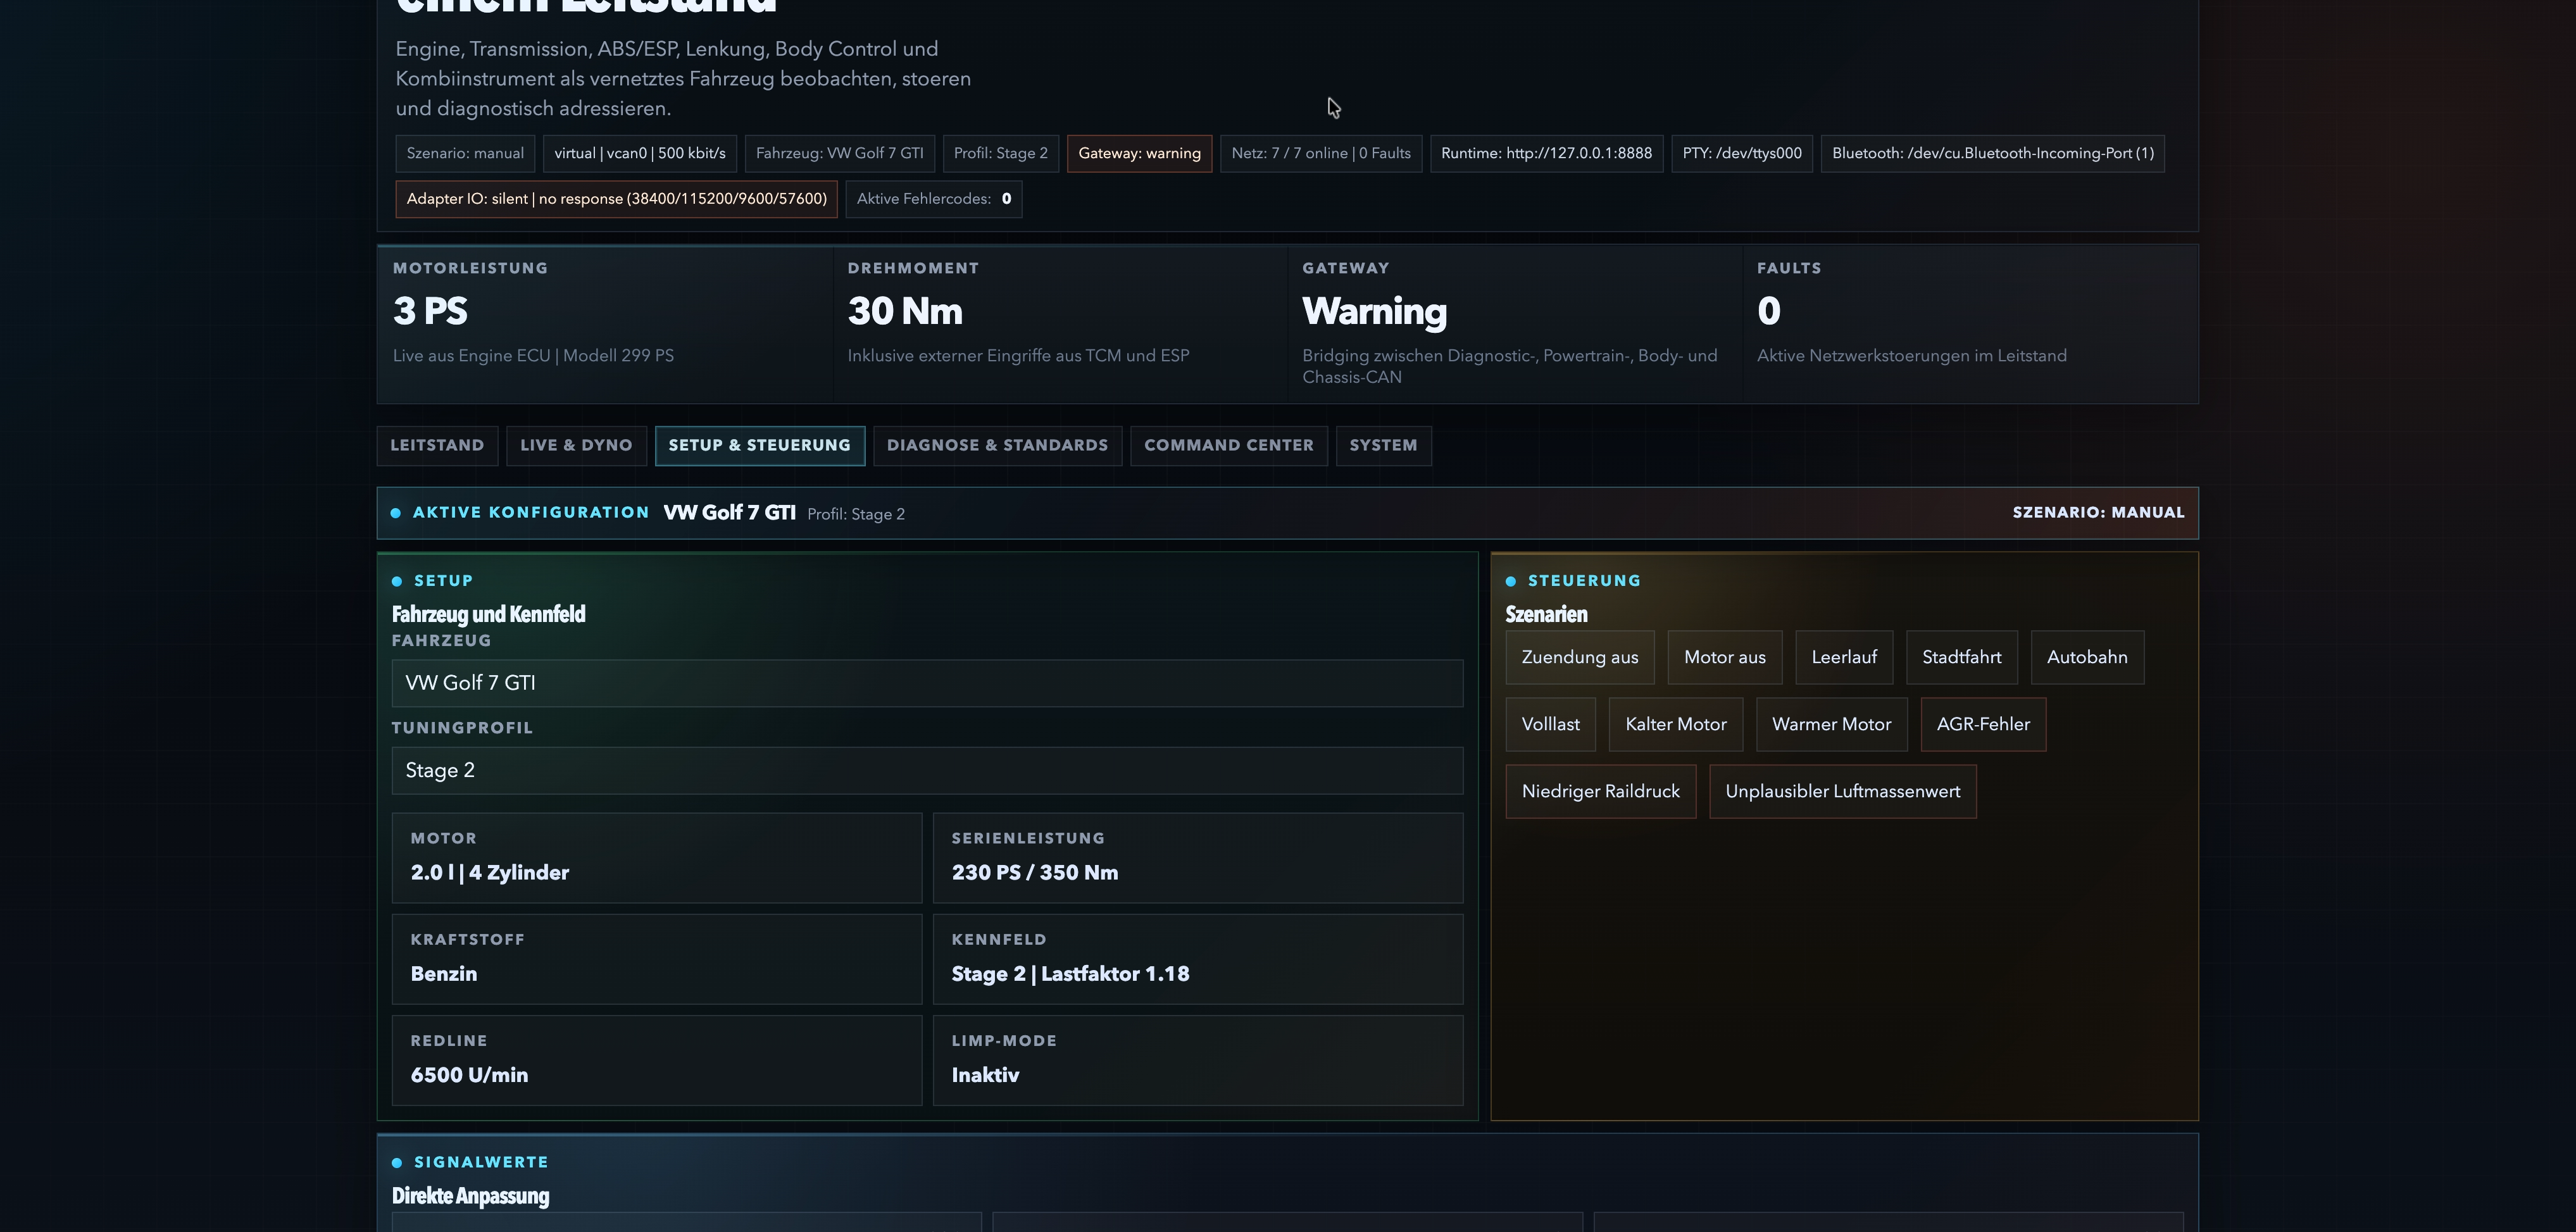The height and width of the screenshot is (1232, 2576).
Task: Click the Drehmoment 30 Nm value
Action: pos(905,311)
